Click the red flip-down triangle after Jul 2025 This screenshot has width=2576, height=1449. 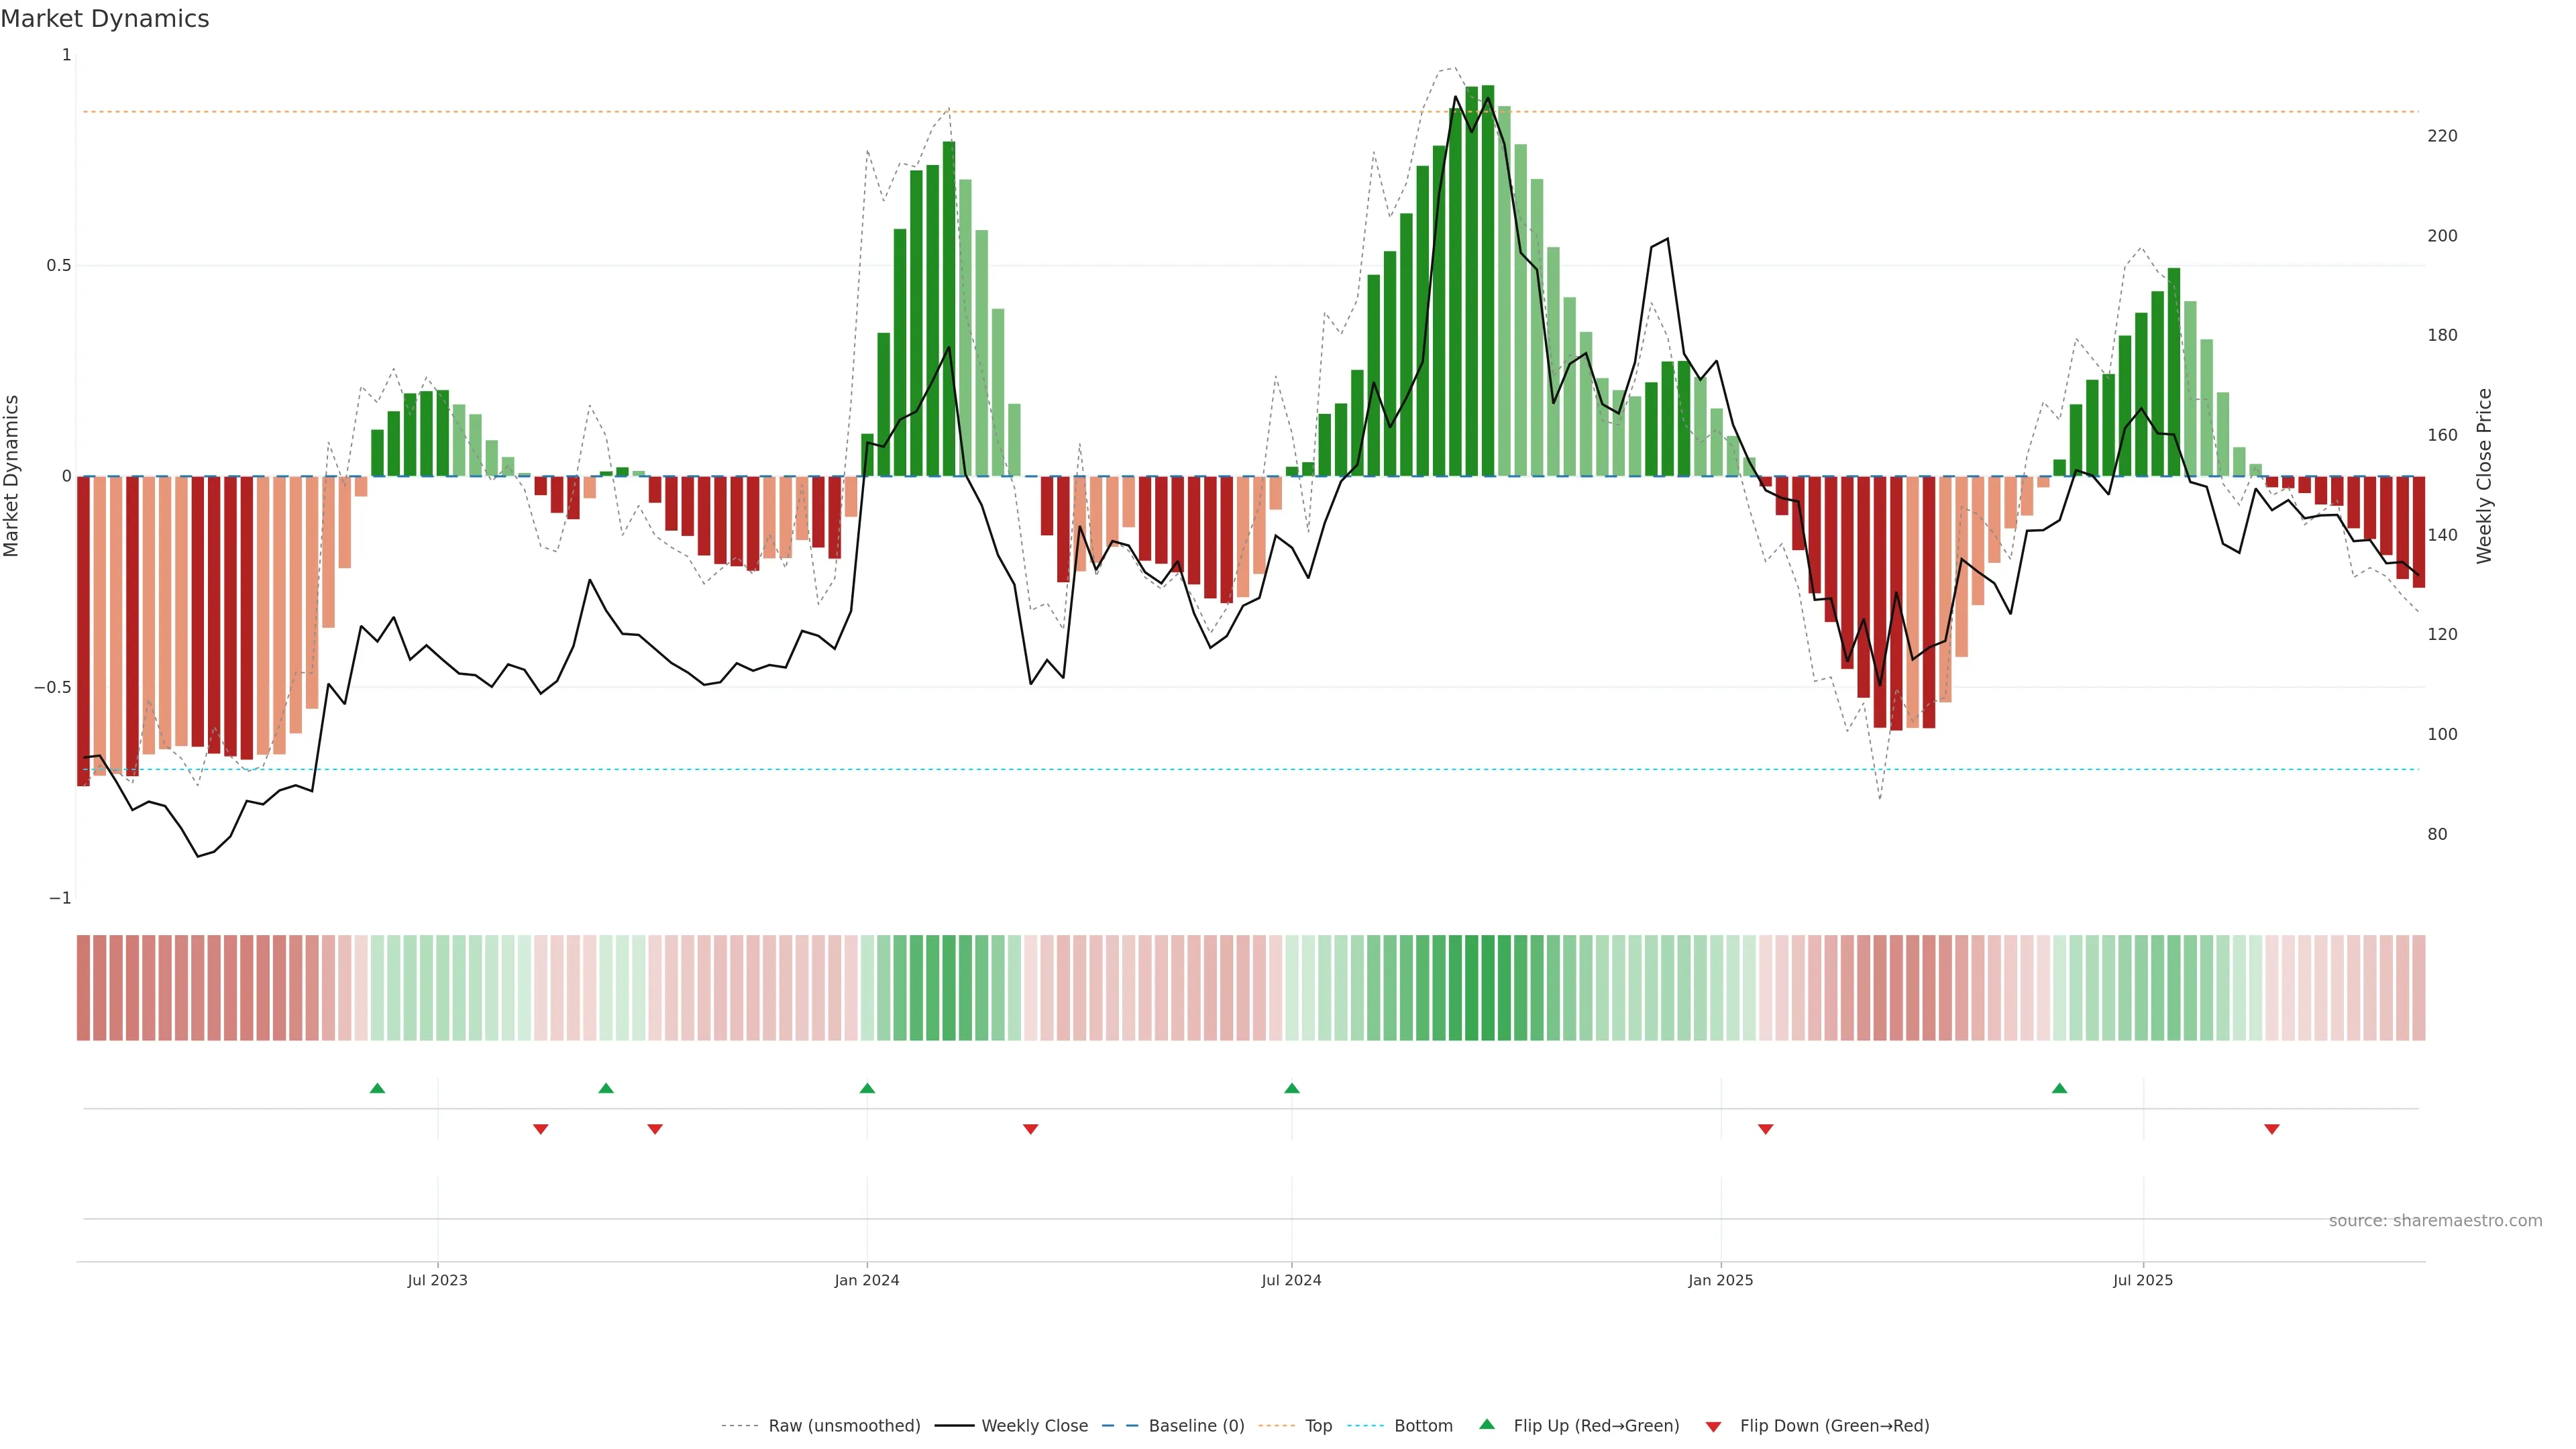click(2272, 1129)
